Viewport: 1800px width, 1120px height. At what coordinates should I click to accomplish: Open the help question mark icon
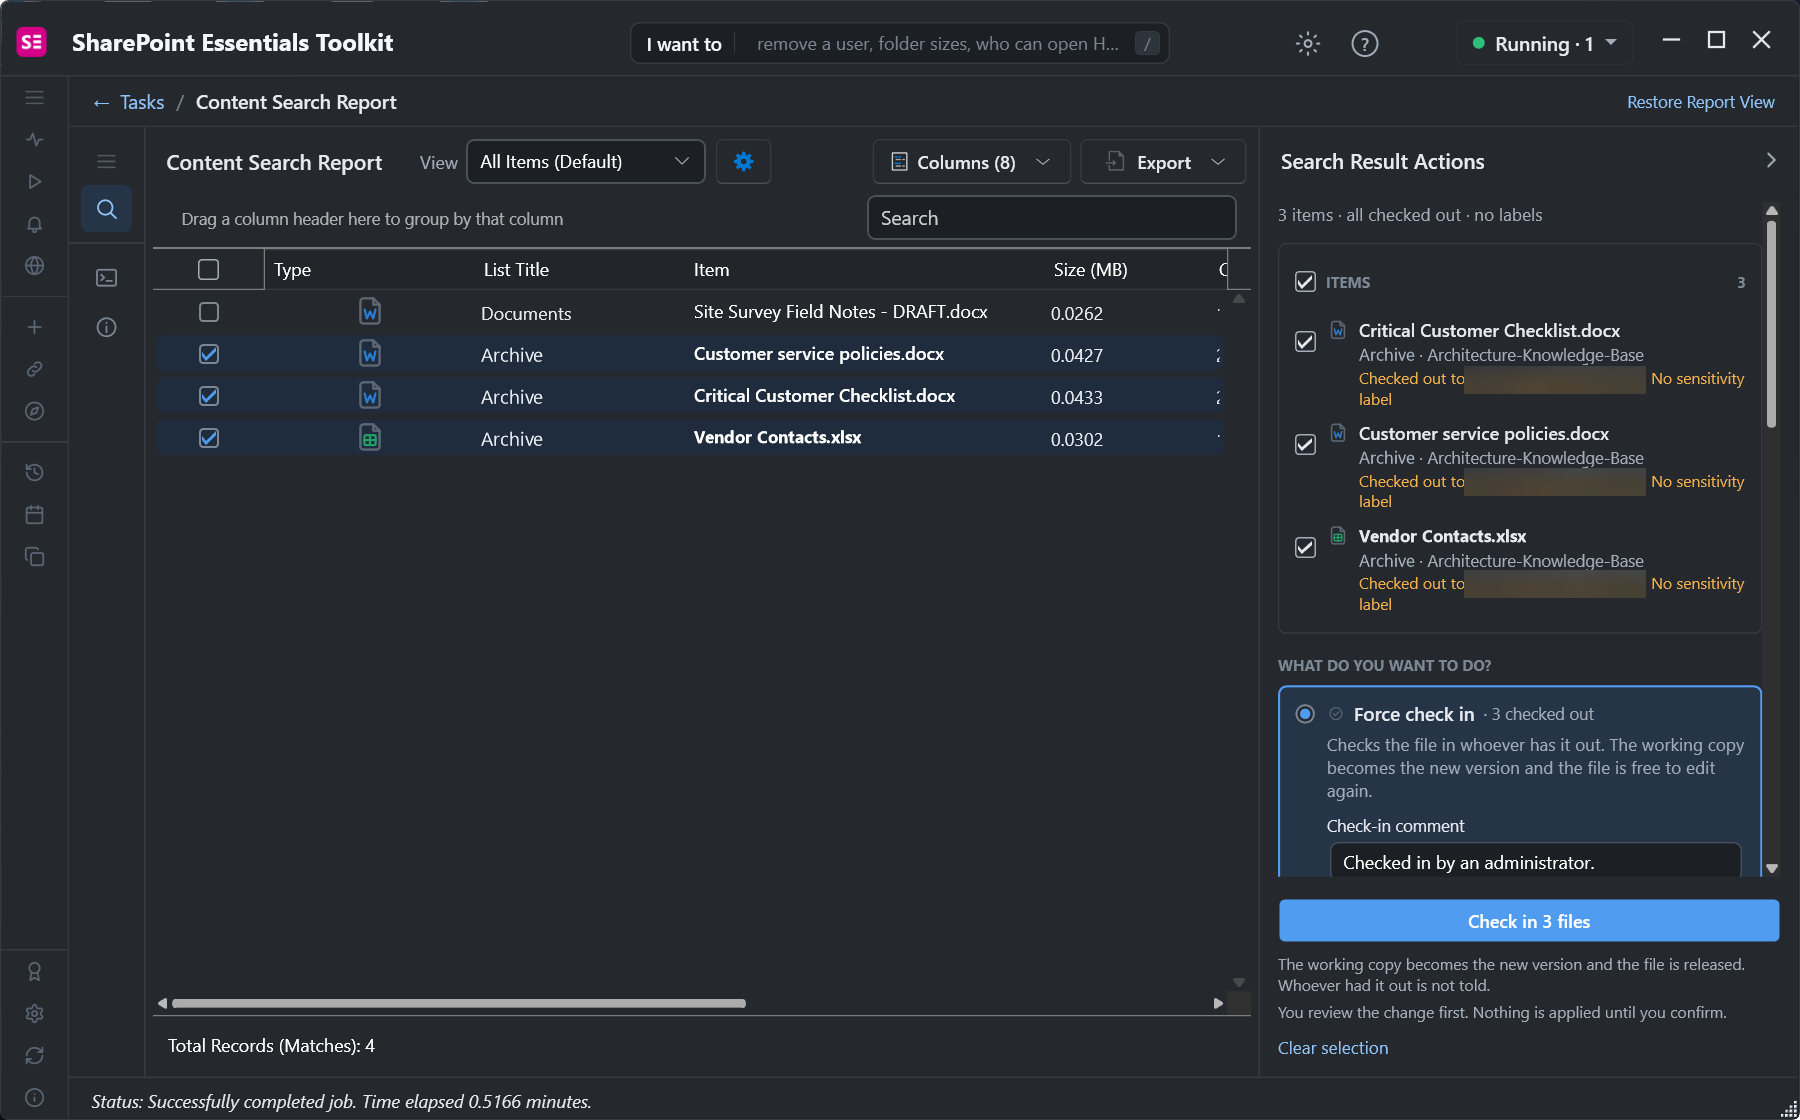(1364, 43)
